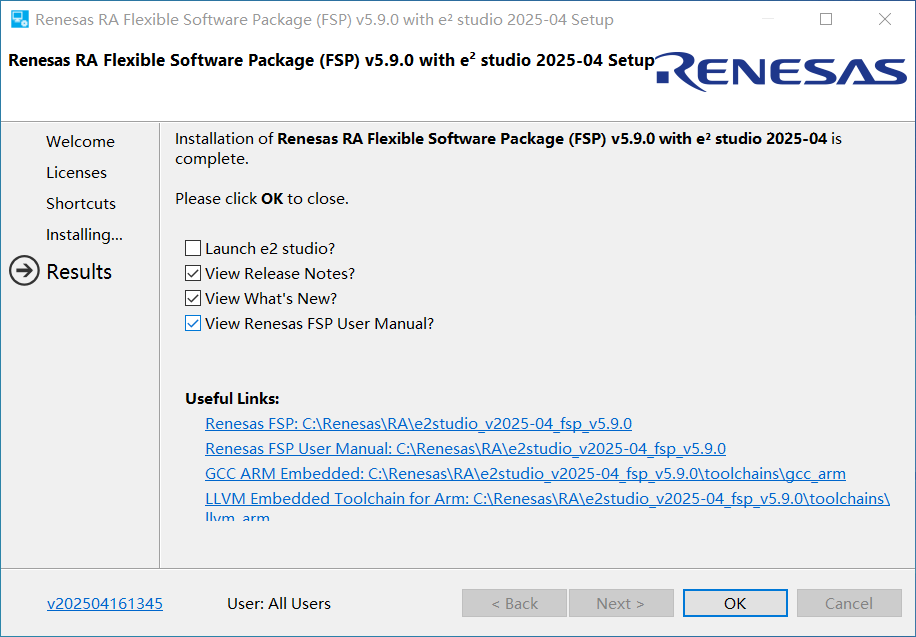Go to the Shortcuts step

(81, 203)
